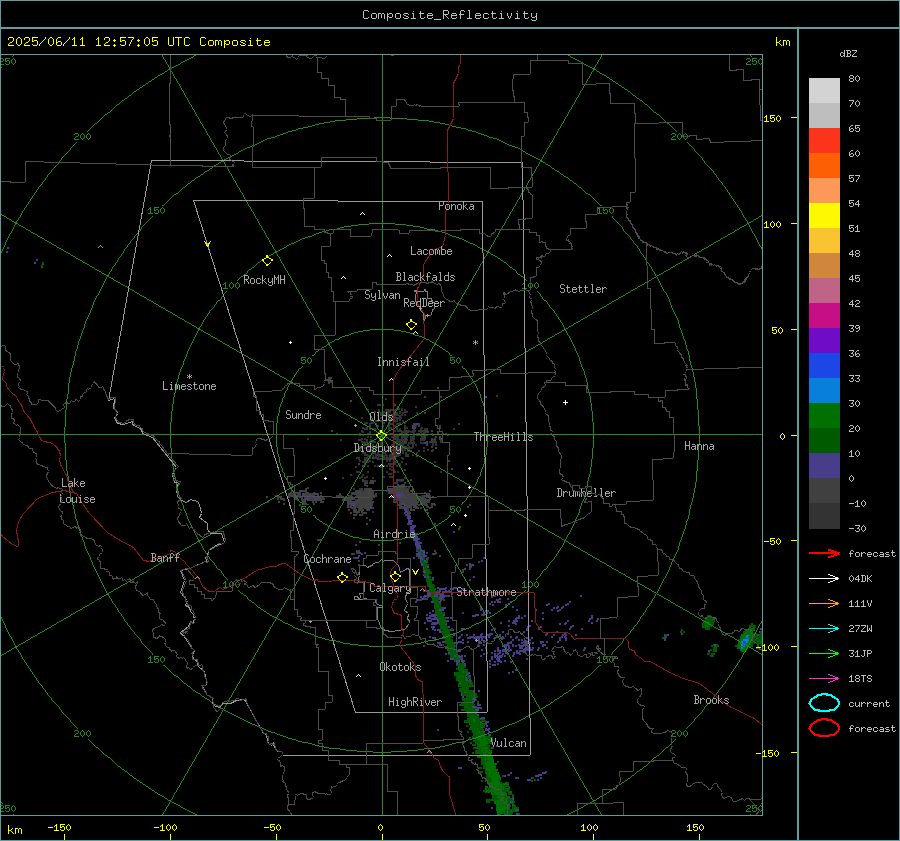The height and width of the screenshot is (841, 900).
Task: Click the cyan 27ZW arrow legend icon
Action: (x=824, y=629)
